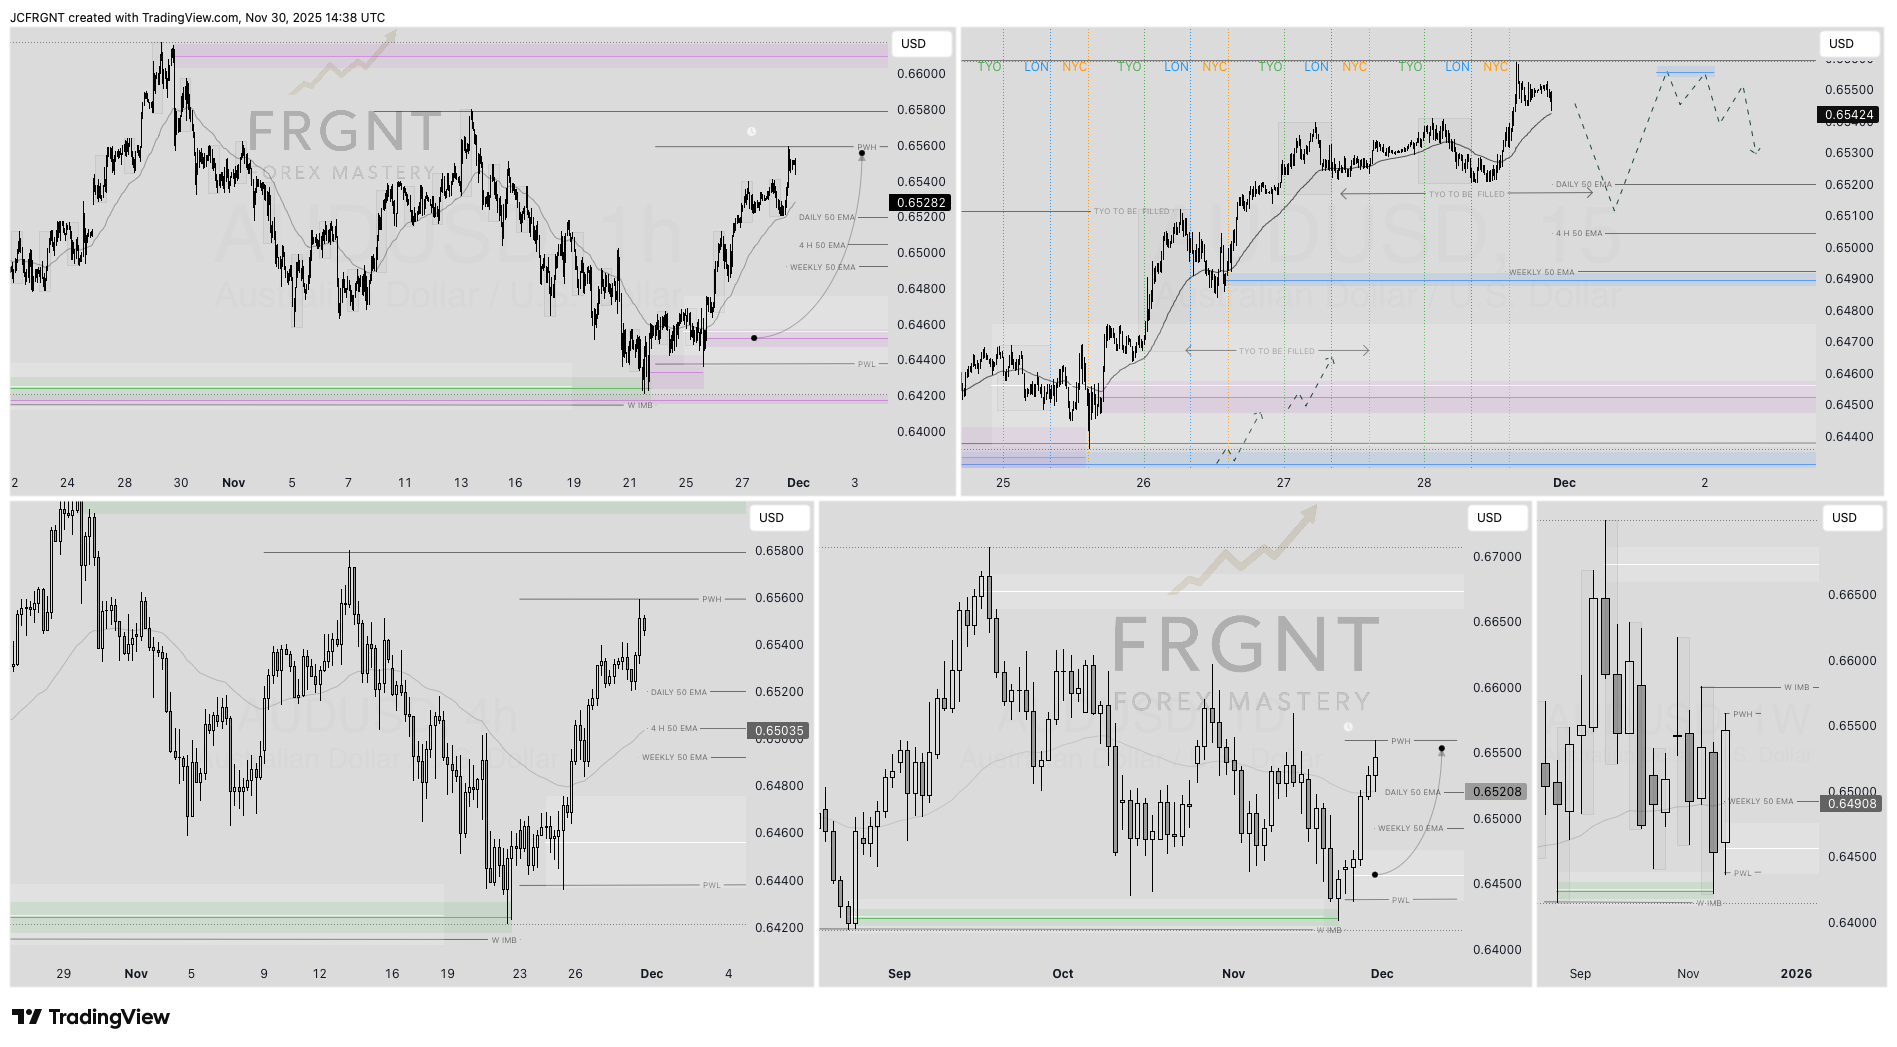The width and height of the screenshot is (1897, 1047).
Task: Click PWH label on the 1h chart
Action: click(866, 148)
